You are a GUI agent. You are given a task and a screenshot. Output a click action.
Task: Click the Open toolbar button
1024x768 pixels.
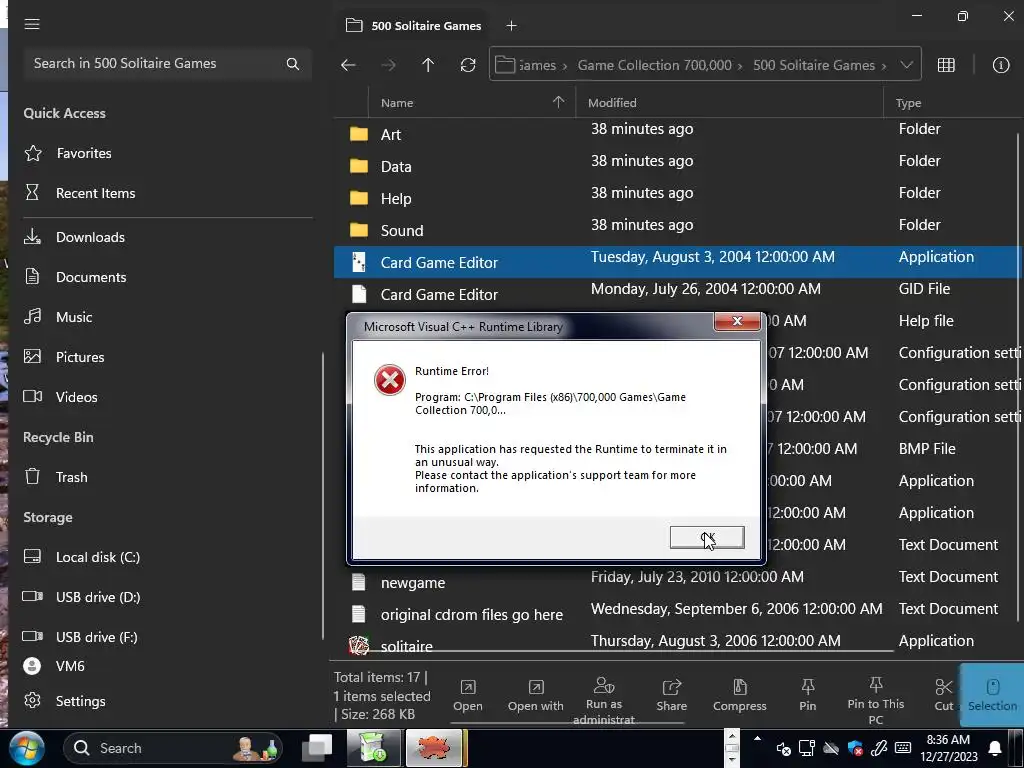point(468,696)
